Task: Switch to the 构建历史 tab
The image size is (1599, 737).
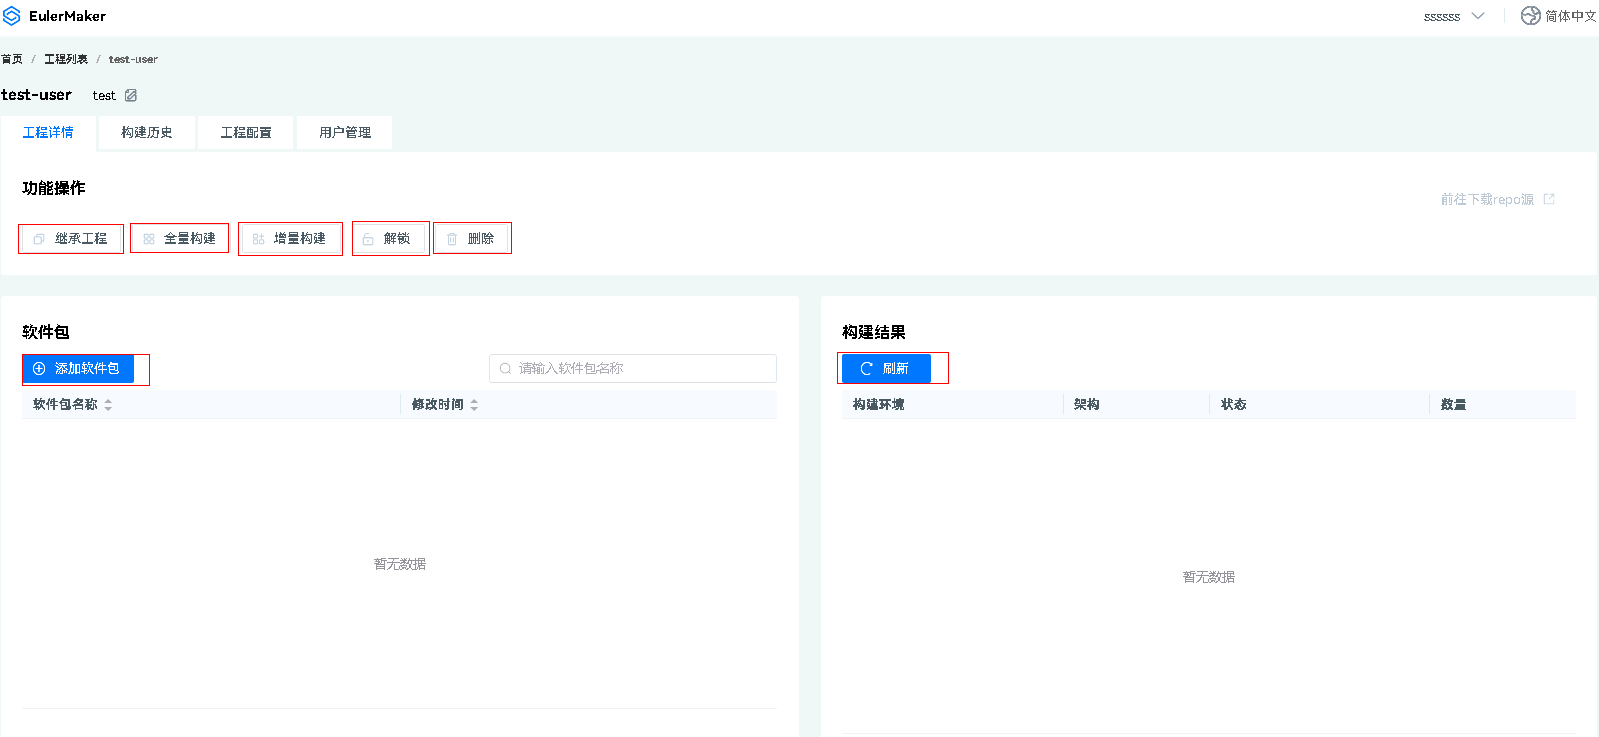Action: [146, 132]
